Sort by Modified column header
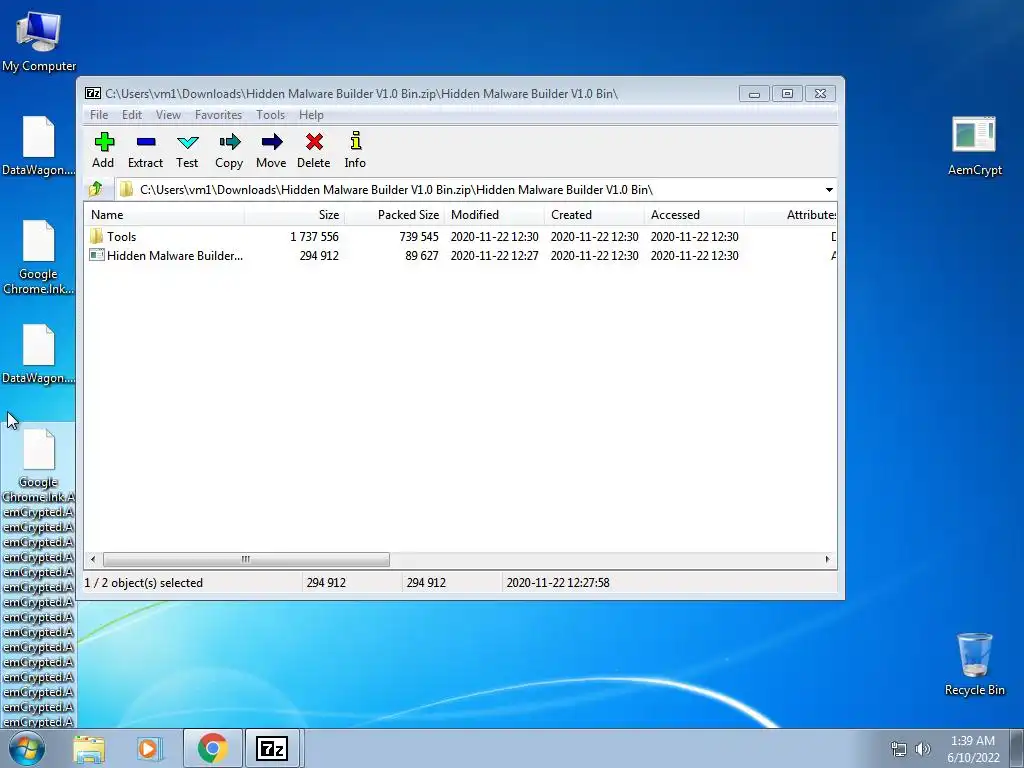This screenshot has height=768, width=1024. (494, 215)
